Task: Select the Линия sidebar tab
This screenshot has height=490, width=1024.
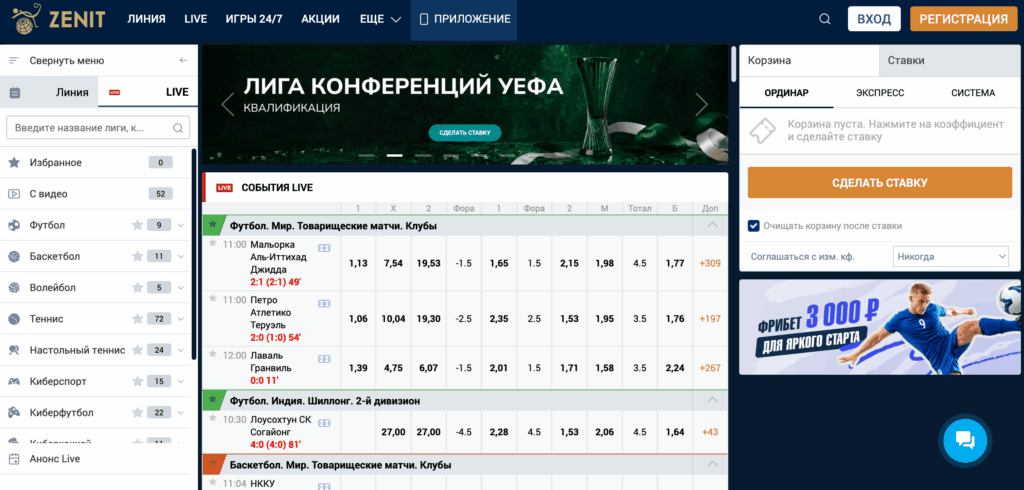Action: click(x=49, y=92)
